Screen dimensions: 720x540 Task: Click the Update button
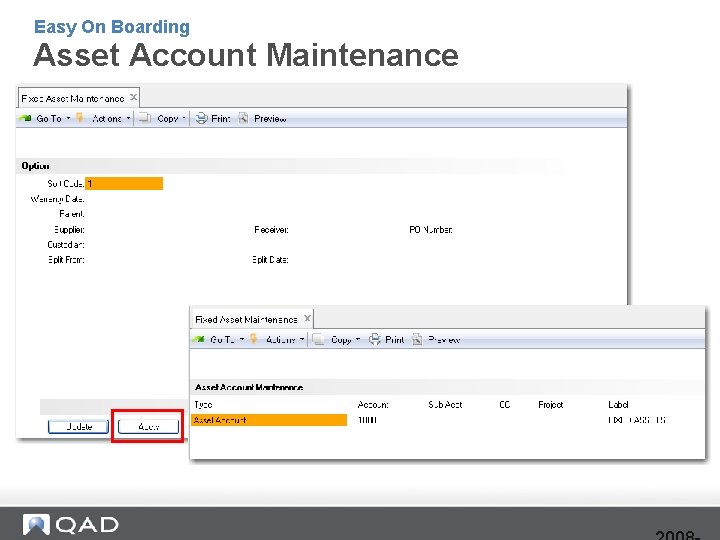[x=79, y=427]
